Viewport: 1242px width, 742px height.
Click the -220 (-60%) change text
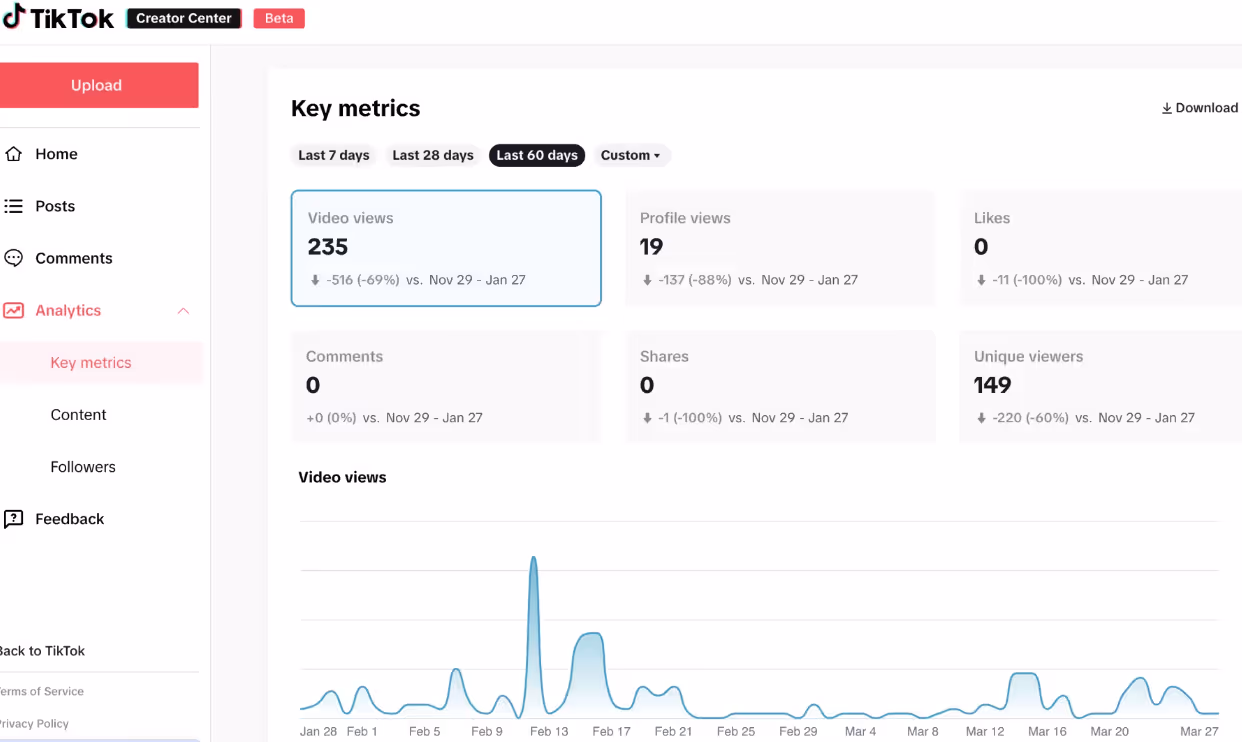point(1029,418)
